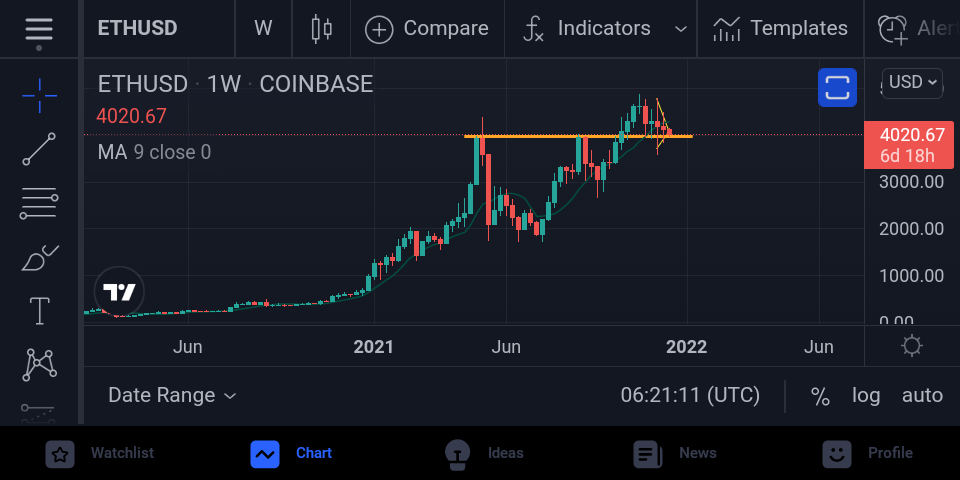Viewport: 960px width, 480px height.
Task: Select the trend line drawing tool
Action: (39, 149)
